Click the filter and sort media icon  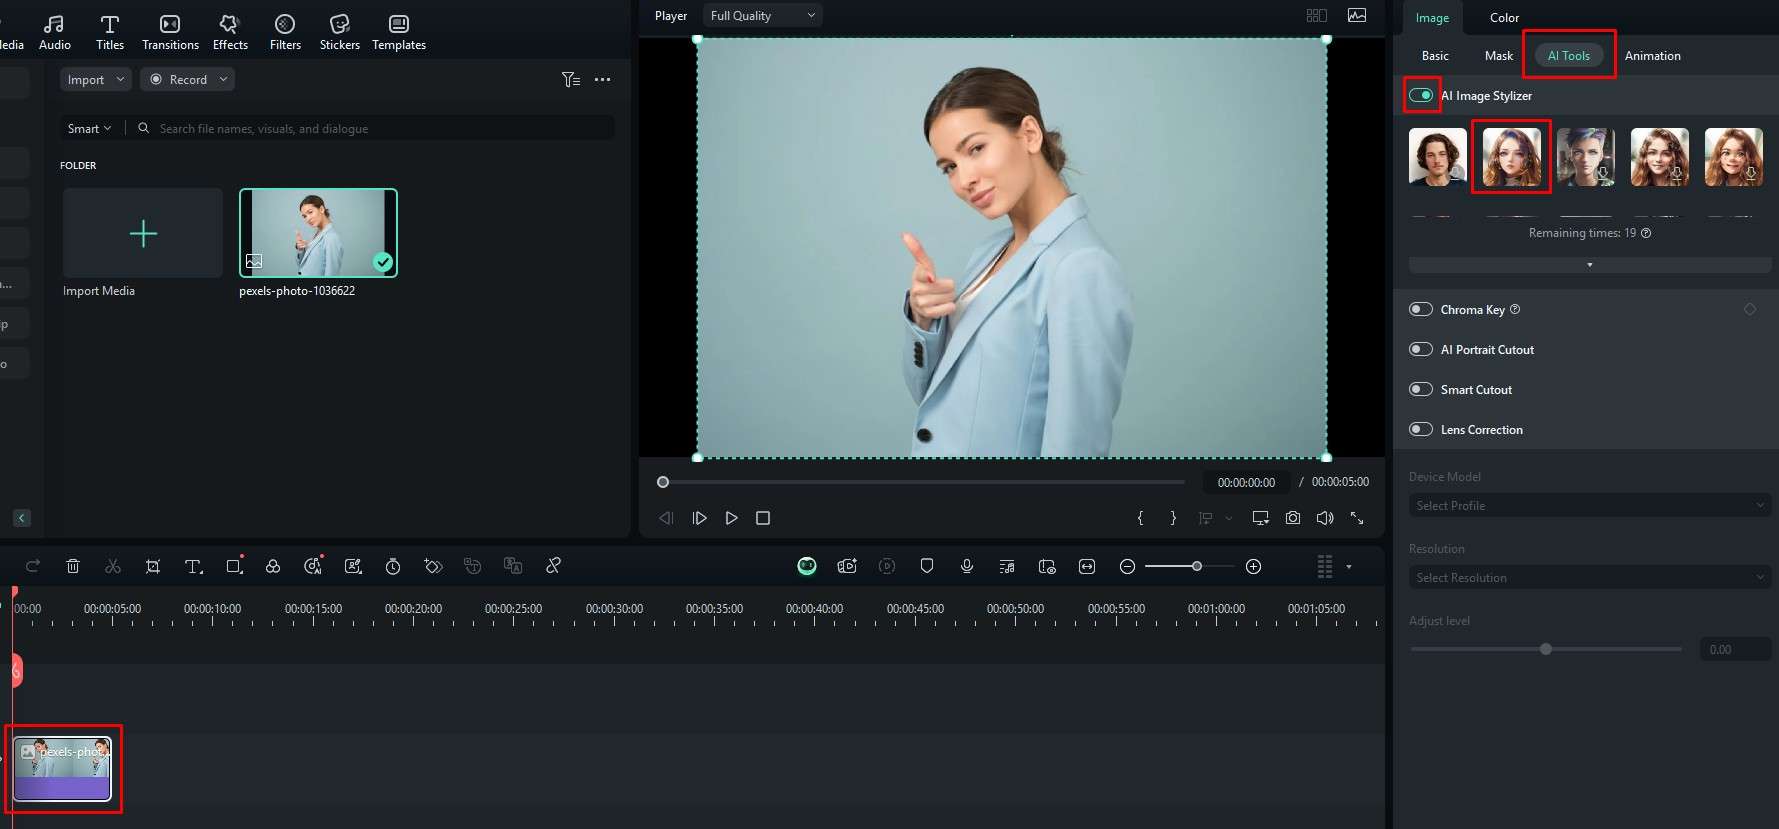pos(571,80)
